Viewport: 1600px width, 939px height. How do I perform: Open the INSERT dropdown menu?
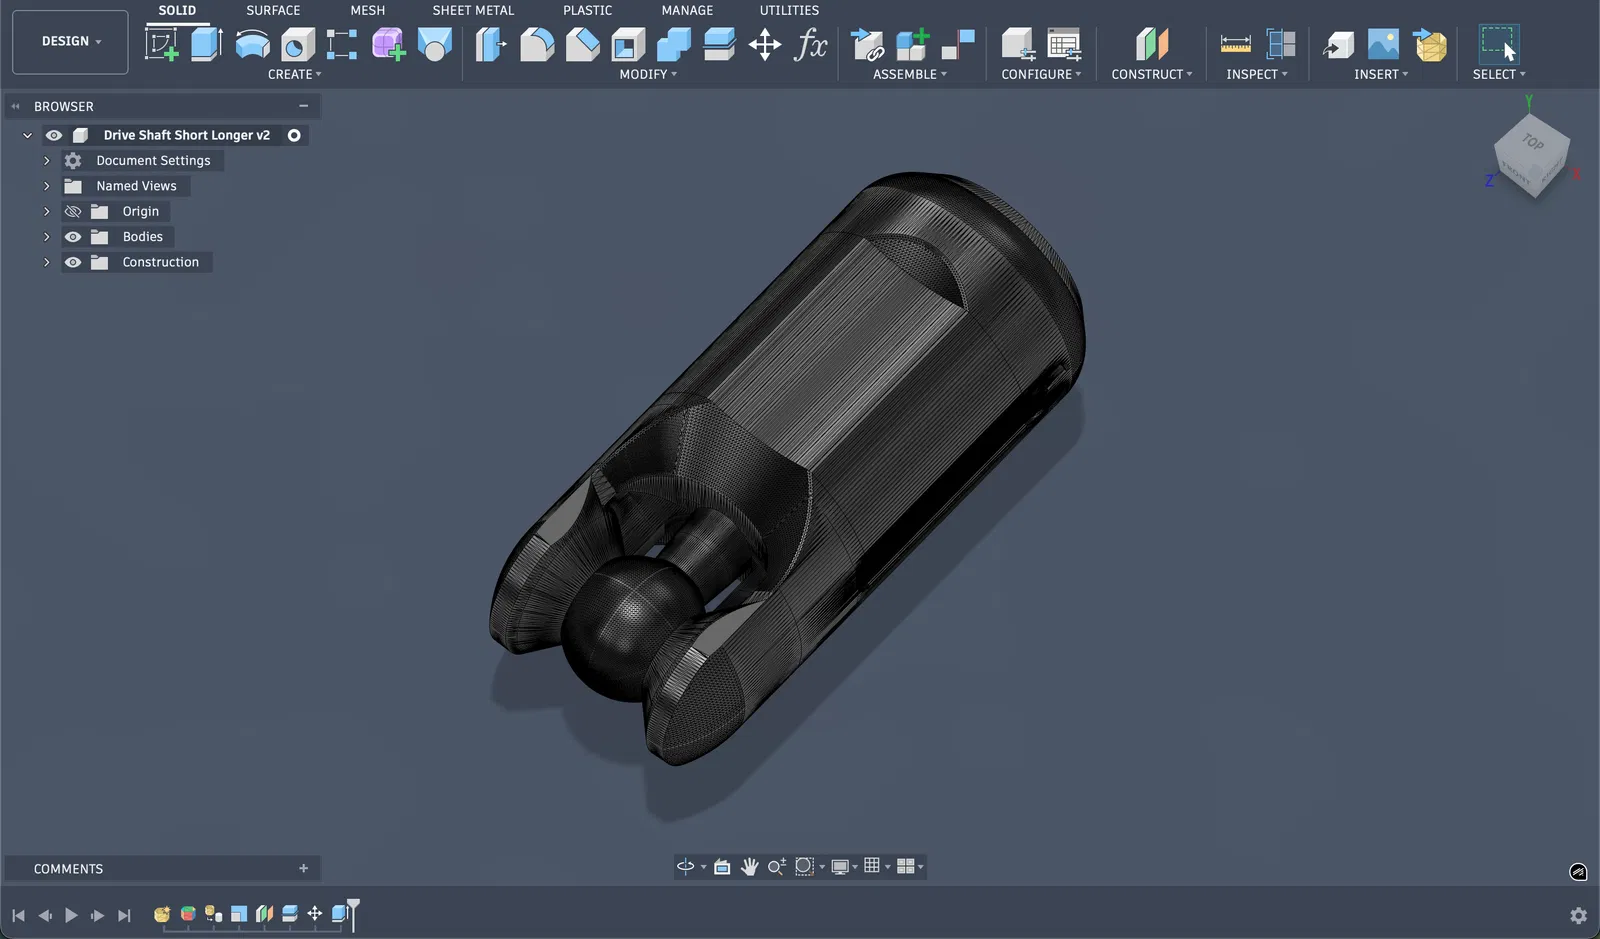(1381, 74)
